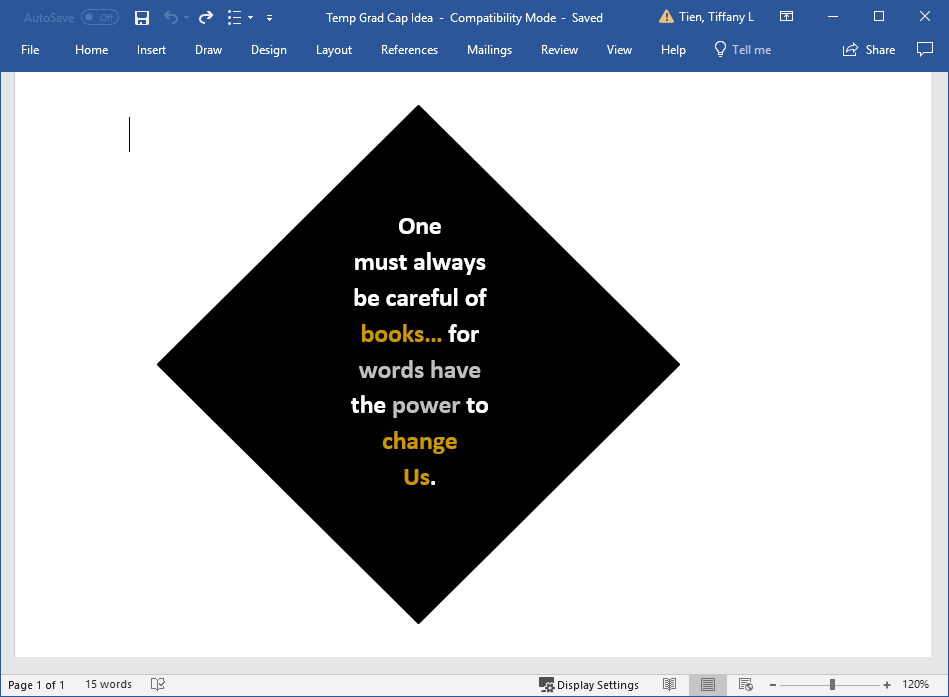Redo the last action
Image resolution: width=949 pixels, height=697 pixels.
click(206, 18)
